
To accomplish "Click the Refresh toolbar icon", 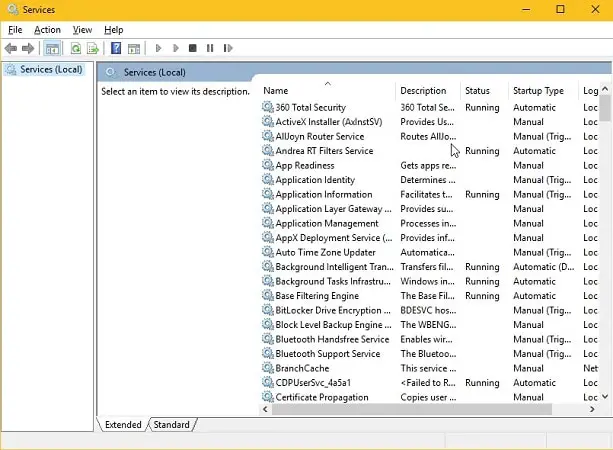I will (76, 48).
